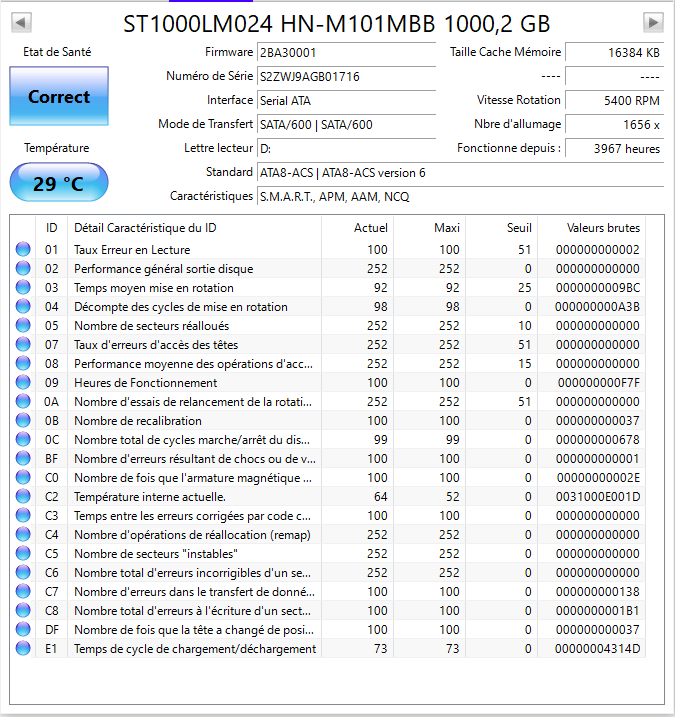Select the Taux Erreur en Lecture row
The image size is (675, 717).
tap(327, 249)
